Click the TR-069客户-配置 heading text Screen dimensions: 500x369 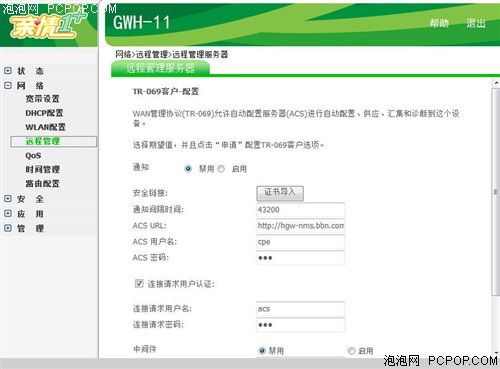[x=166, y=91]
